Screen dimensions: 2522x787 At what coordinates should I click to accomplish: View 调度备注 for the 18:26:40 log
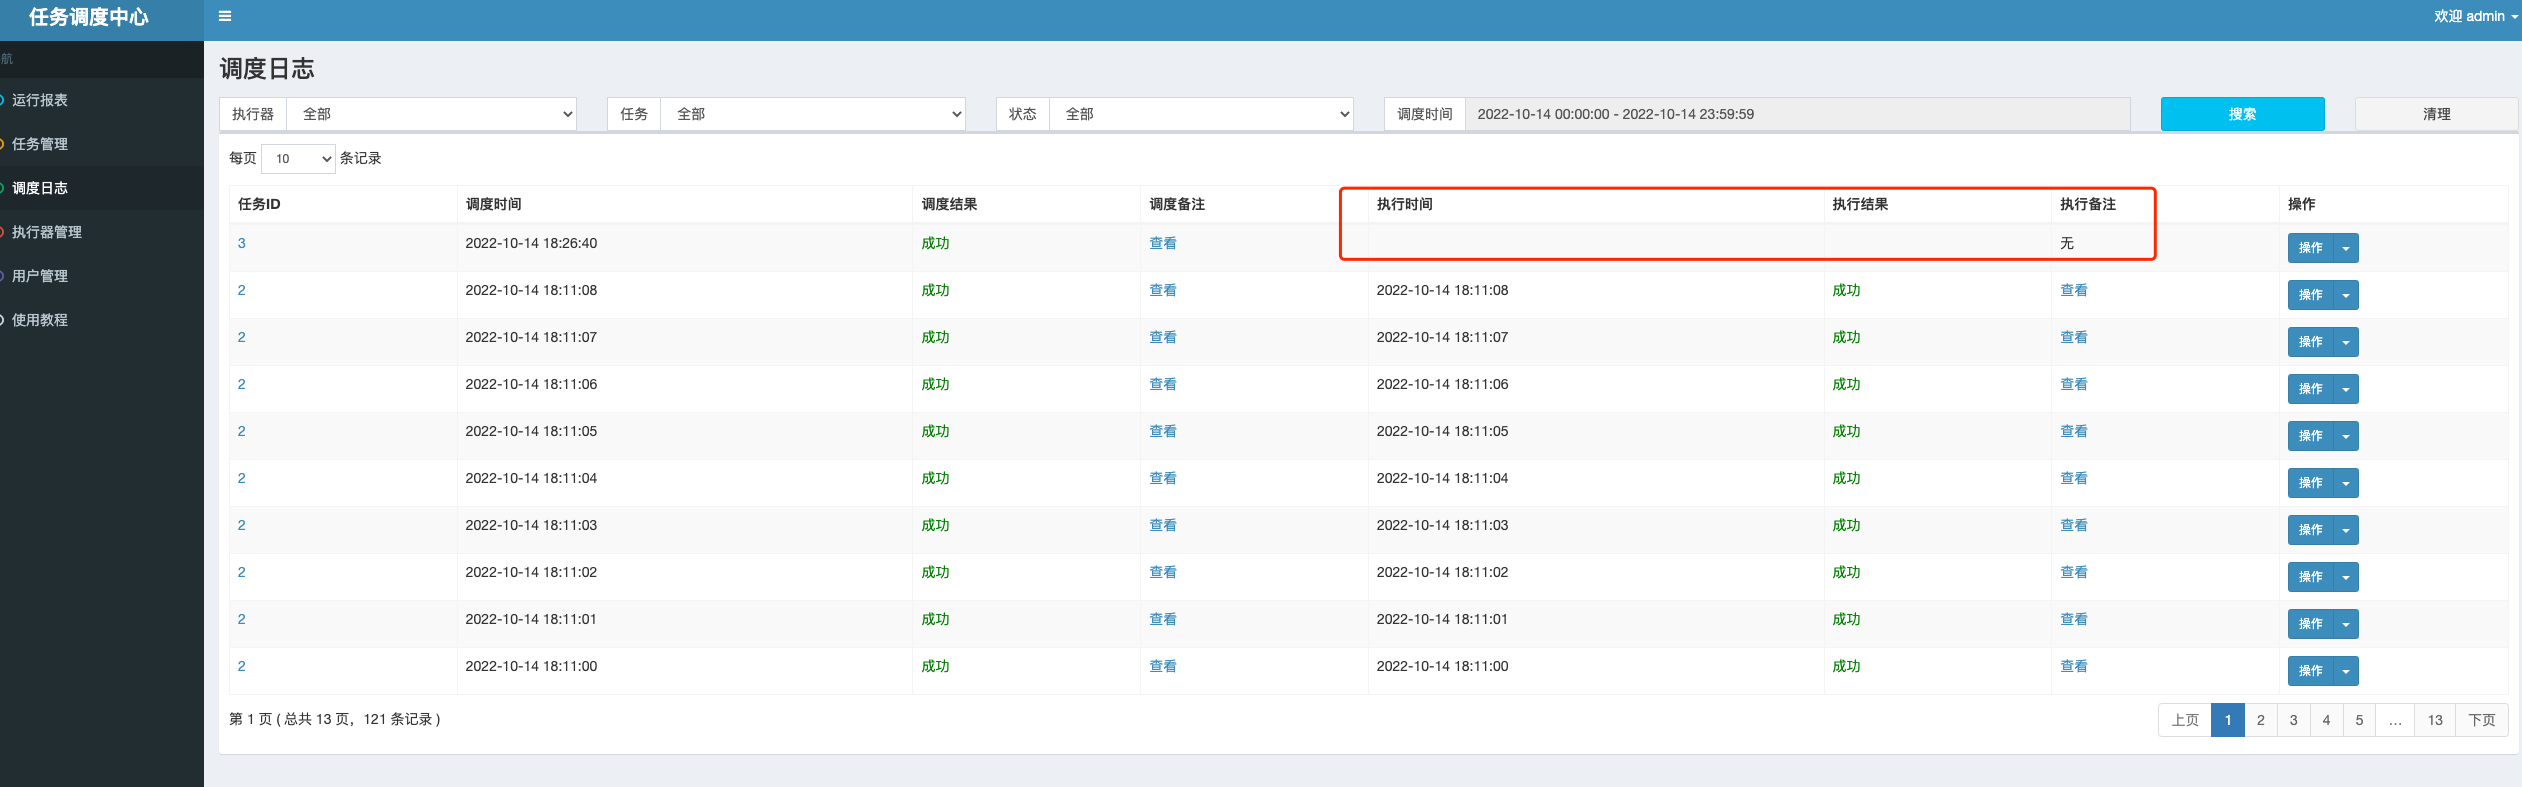(x=1162, y=243)
